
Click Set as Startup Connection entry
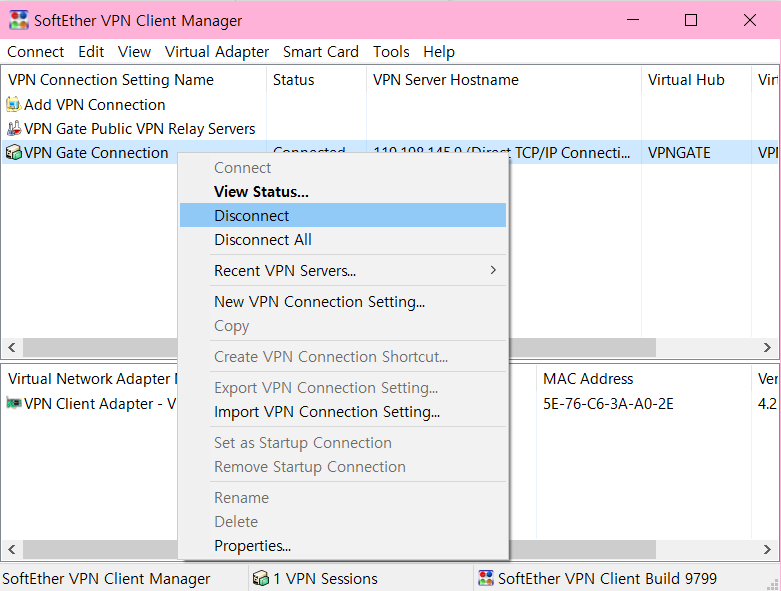(343, 443)
